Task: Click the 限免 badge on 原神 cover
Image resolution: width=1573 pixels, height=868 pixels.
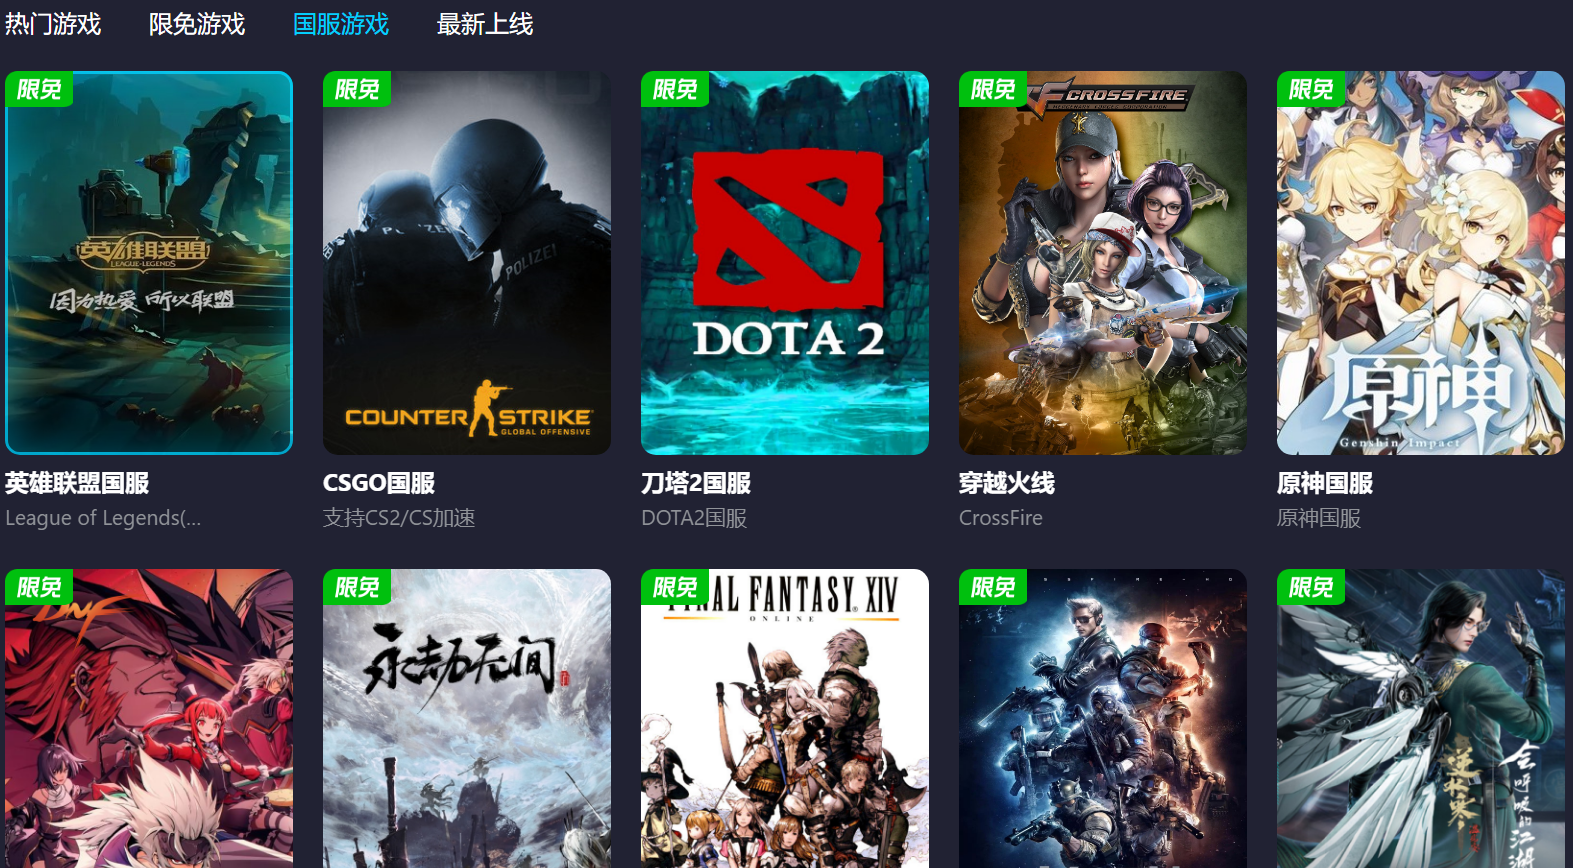Action: 1311,89
